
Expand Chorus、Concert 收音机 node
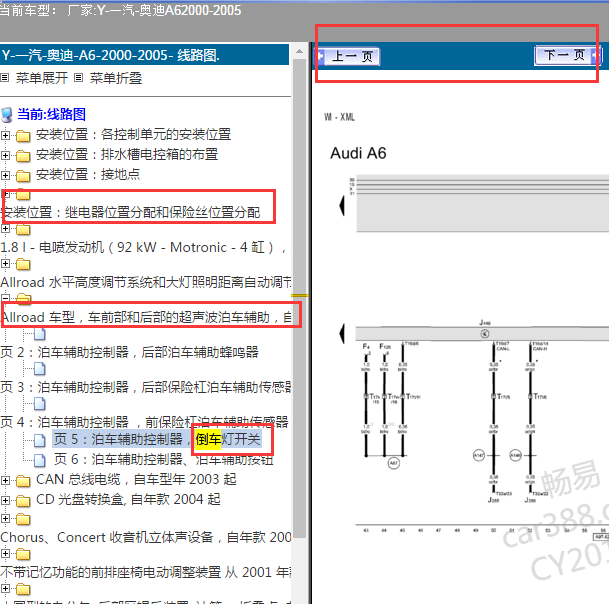[5, 519]
